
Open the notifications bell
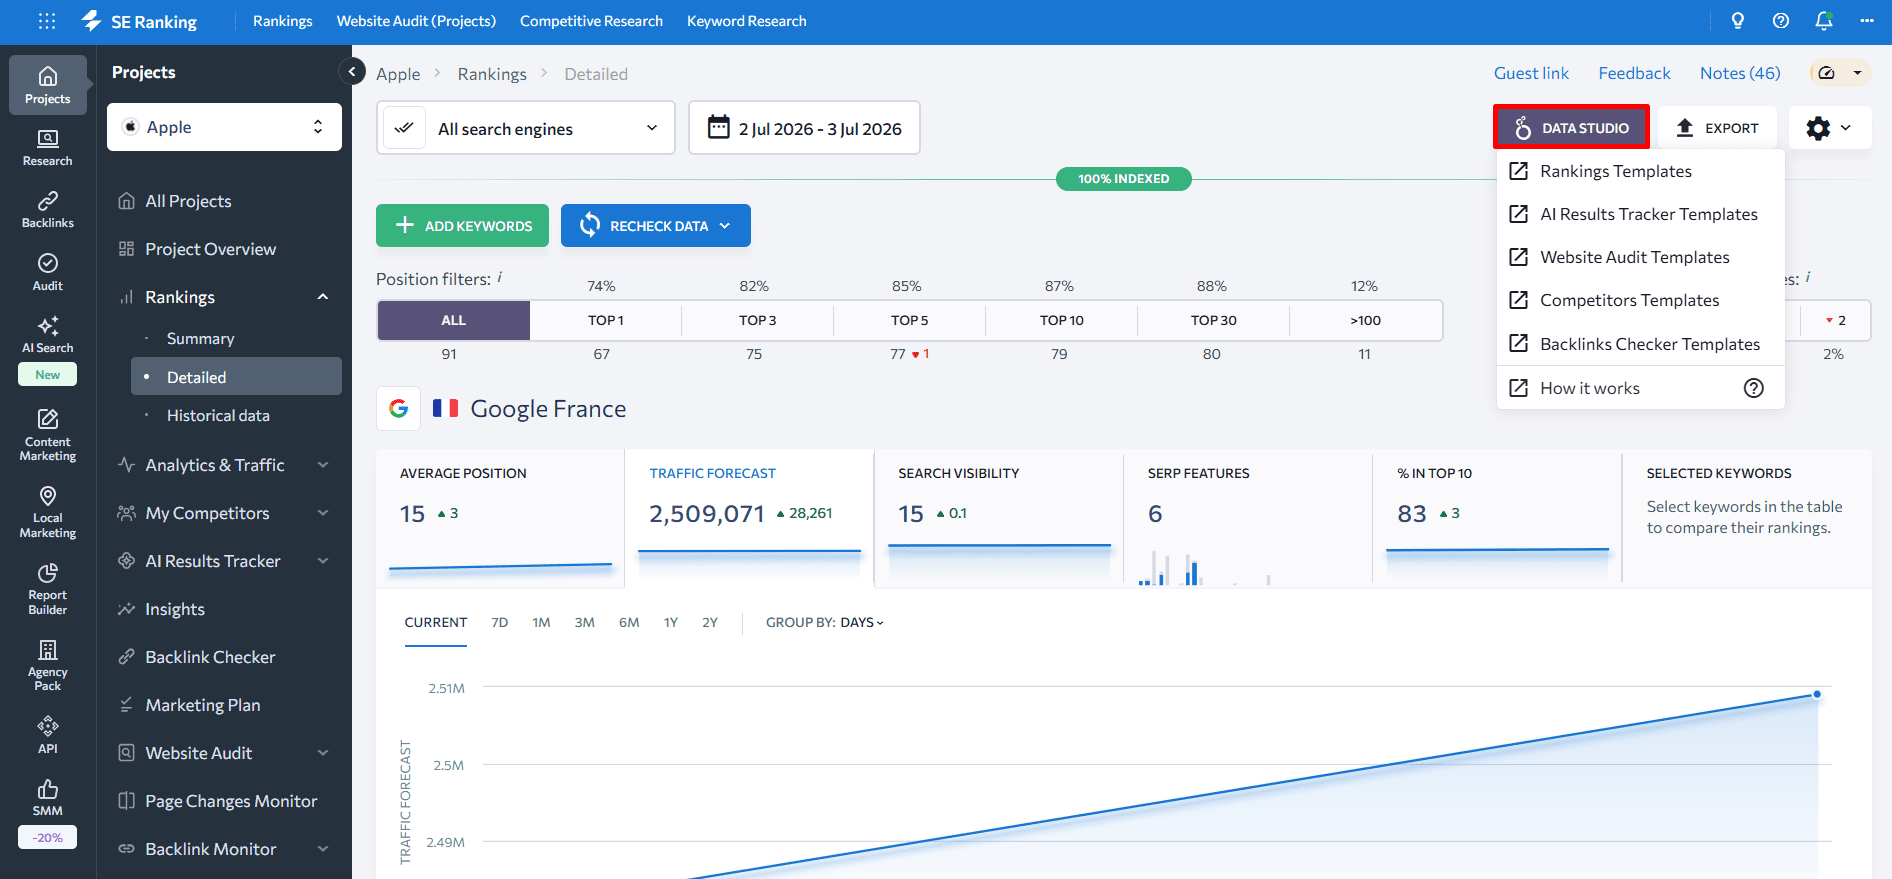[1824, 21]
